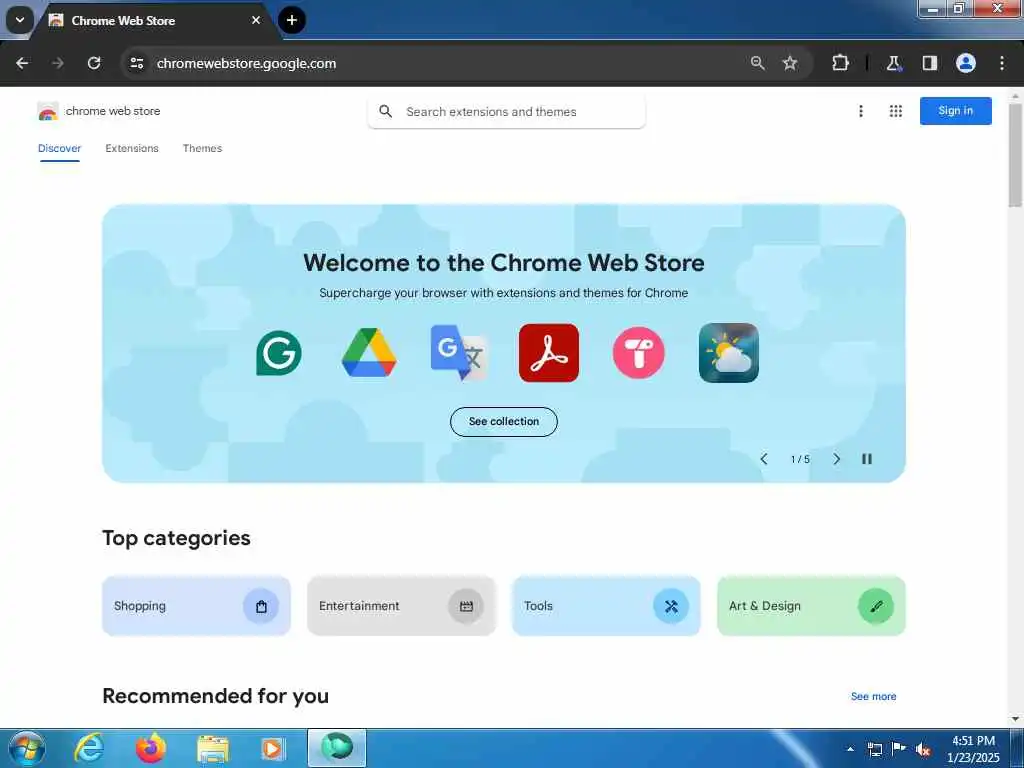1024x768 pixels.
Task: Open the Google apps grid icon
Action: pos(896,111)
